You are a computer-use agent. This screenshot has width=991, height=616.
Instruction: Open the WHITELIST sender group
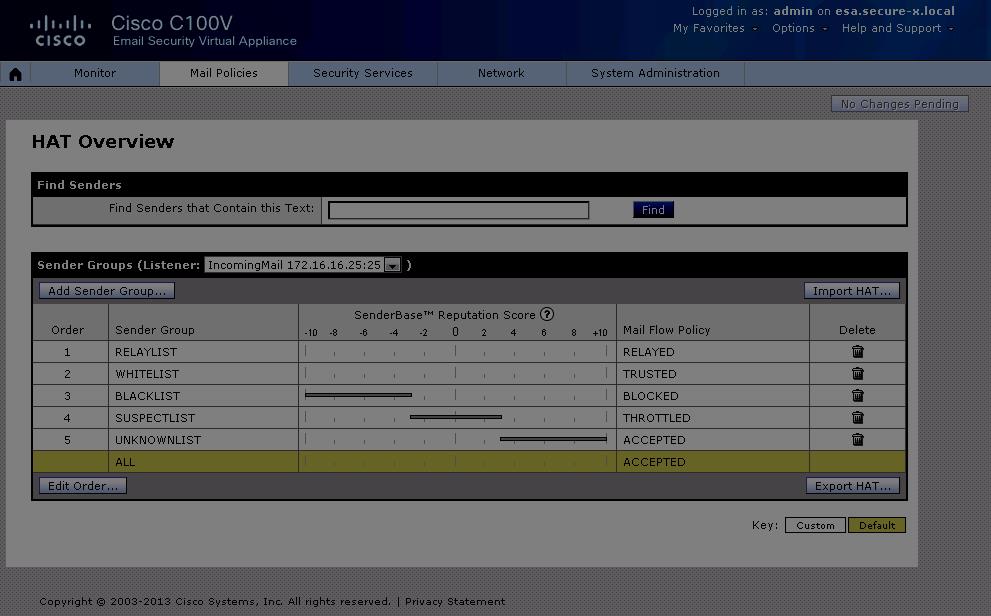click(x=147, y=374)
